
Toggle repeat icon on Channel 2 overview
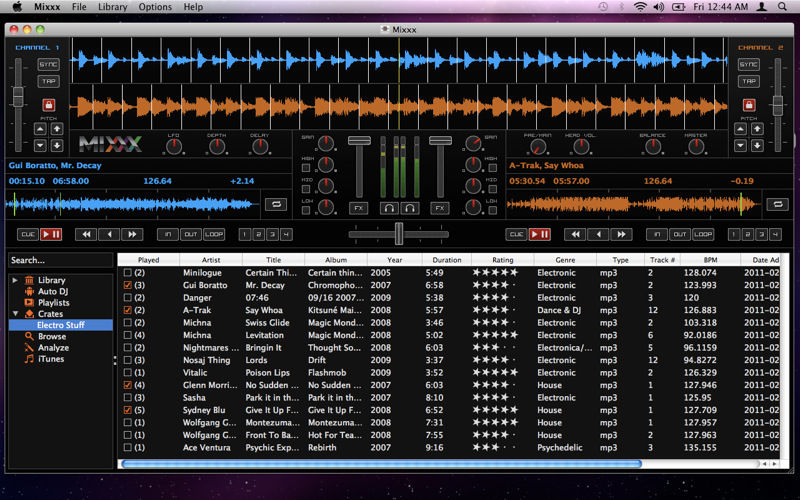pos(777,204)
